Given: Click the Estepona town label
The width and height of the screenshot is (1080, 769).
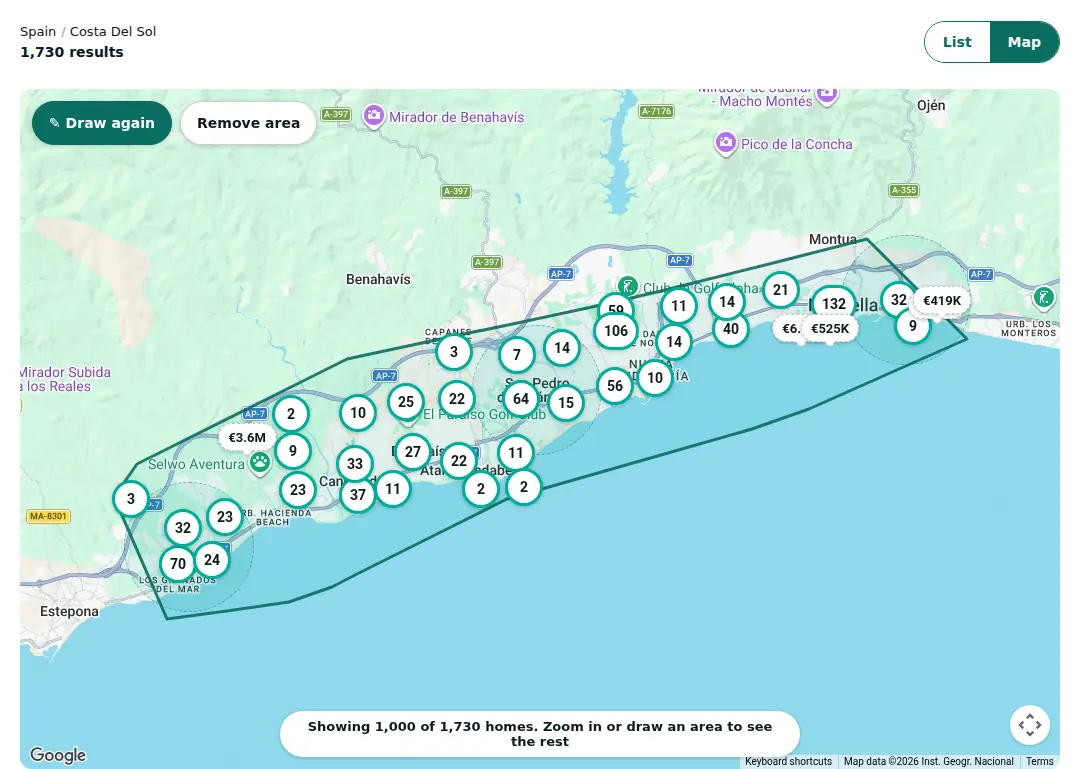Looking at the screenshot, I should 69,611.
